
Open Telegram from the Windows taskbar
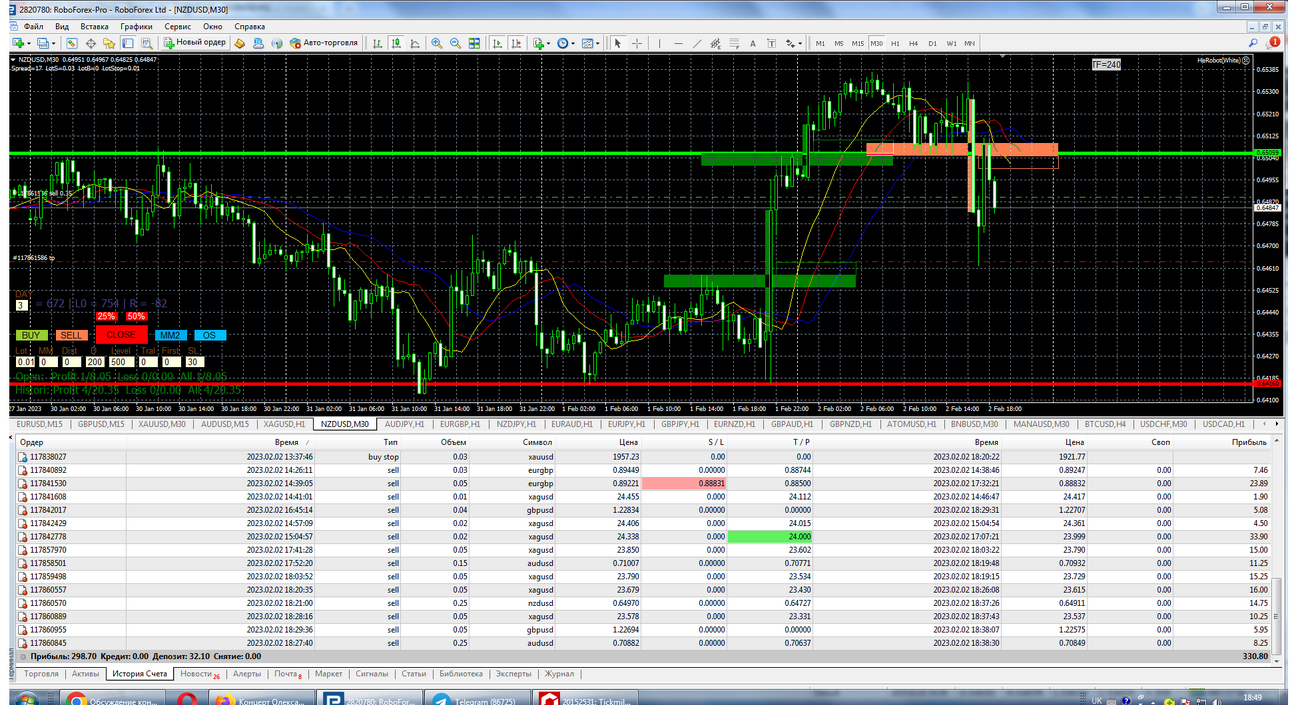click(x=475, y=700)
